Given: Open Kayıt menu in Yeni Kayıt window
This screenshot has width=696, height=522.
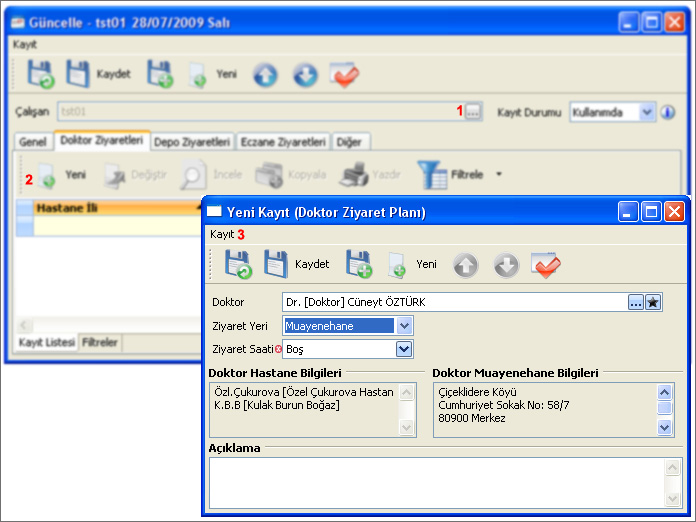Looking at the screenshot, I should coord(222,234).
